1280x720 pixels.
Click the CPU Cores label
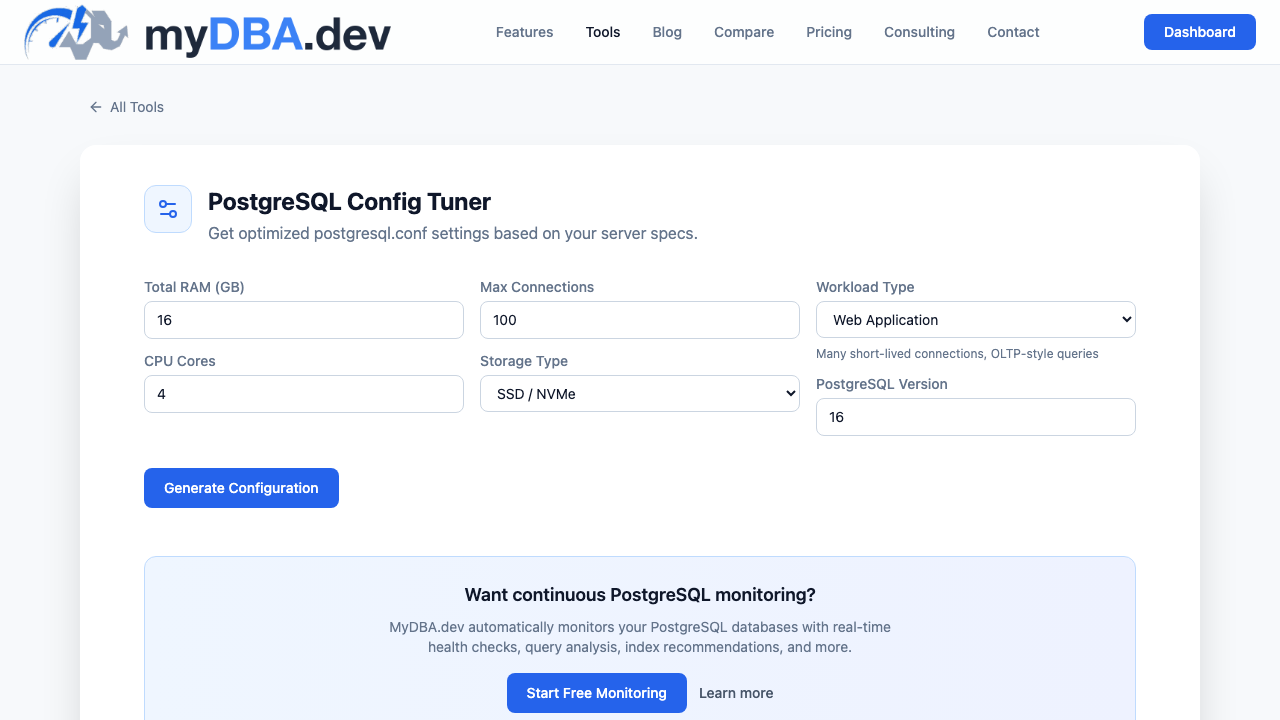[180, 361]
